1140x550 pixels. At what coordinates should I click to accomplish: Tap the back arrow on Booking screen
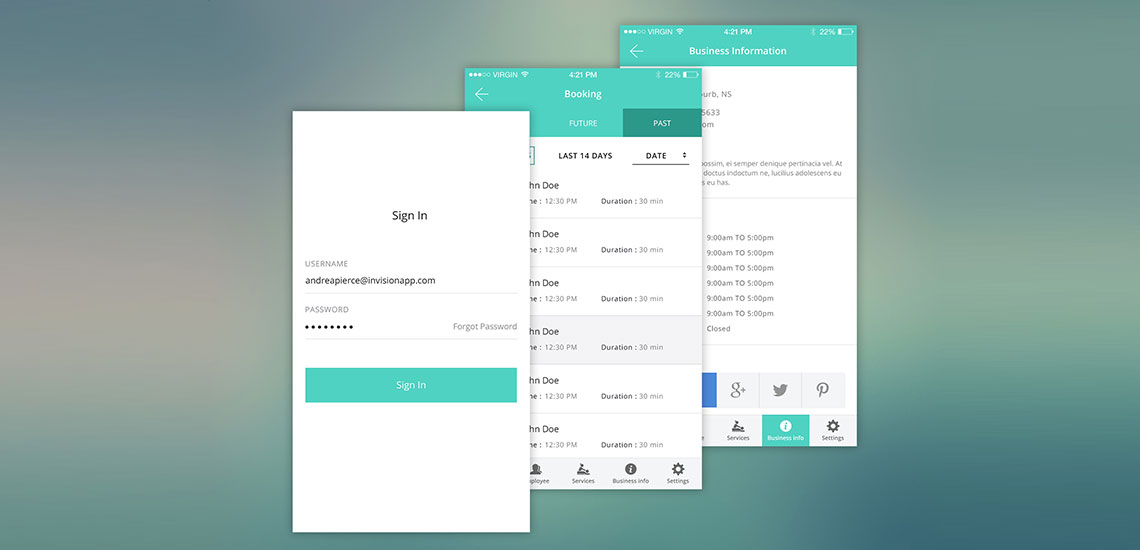[482, 94]
